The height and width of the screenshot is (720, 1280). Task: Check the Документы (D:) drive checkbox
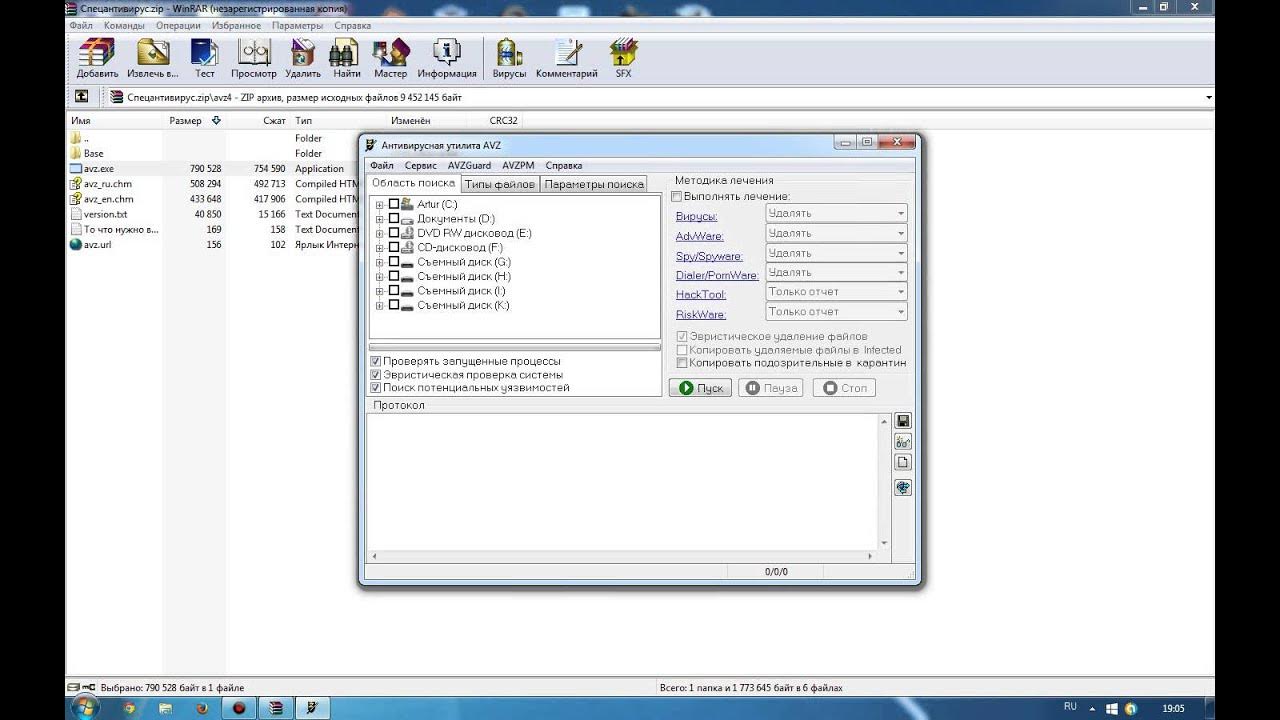[x=393, y=218]
